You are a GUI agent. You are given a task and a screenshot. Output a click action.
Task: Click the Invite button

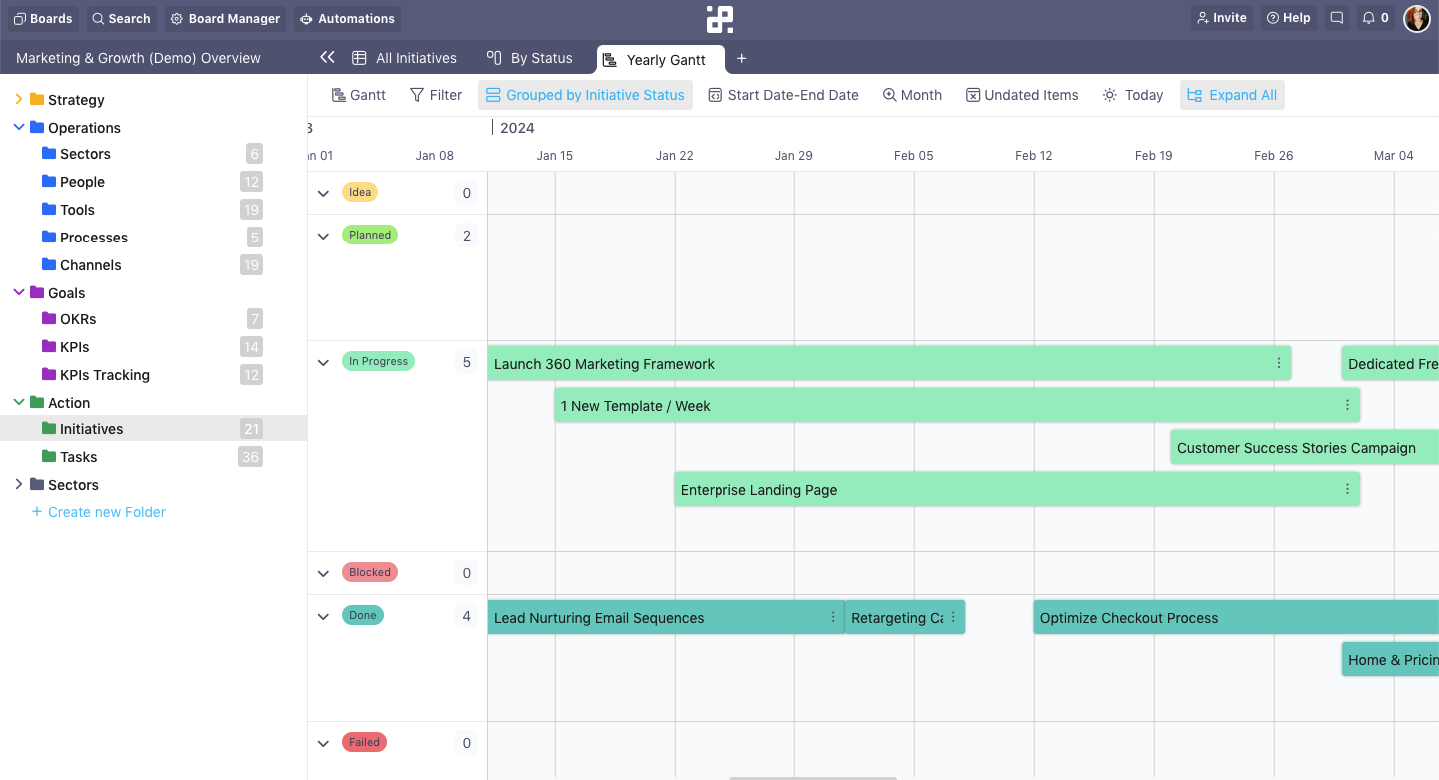(x=1220, y=17)
